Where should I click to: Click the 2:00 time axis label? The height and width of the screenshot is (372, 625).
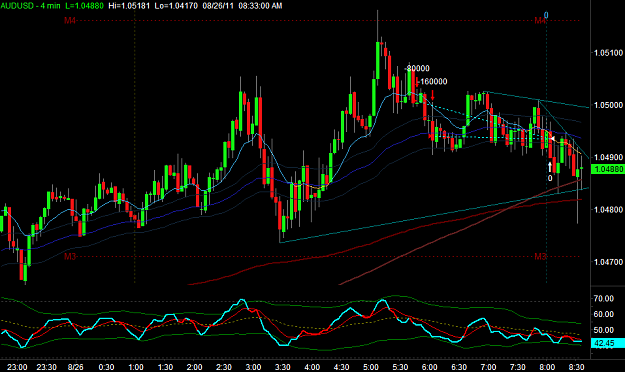195,367
